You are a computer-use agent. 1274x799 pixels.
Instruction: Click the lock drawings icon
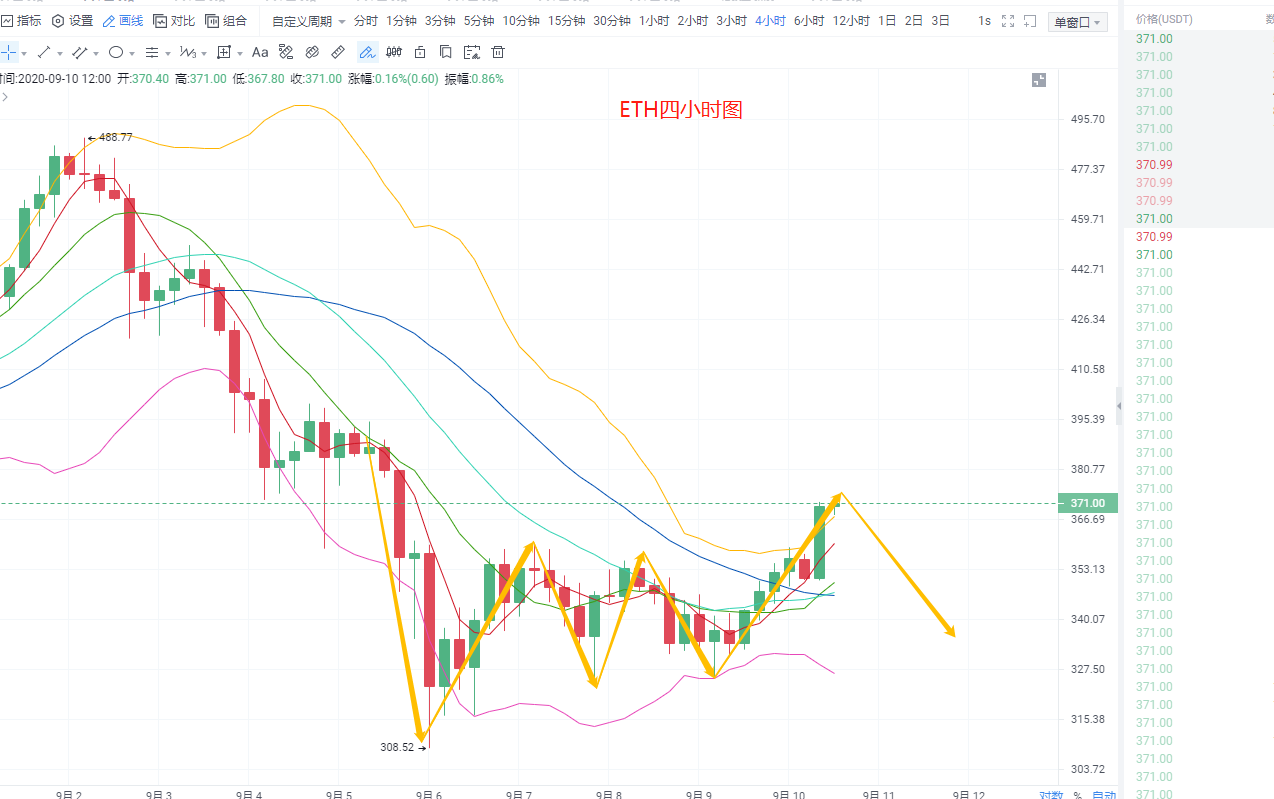click(420, 52)
